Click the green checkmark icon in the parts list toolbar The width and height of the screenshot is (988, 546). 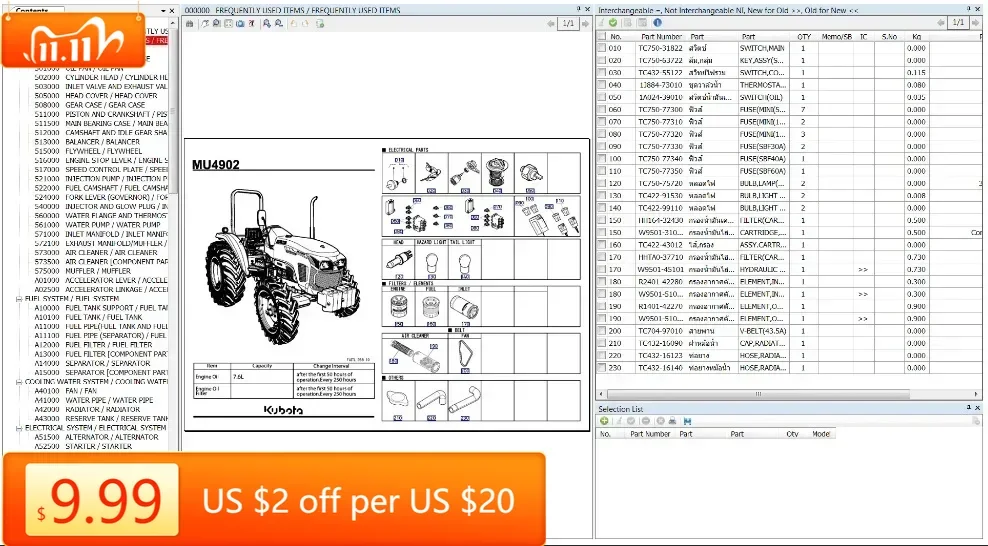tap(613, 22)
